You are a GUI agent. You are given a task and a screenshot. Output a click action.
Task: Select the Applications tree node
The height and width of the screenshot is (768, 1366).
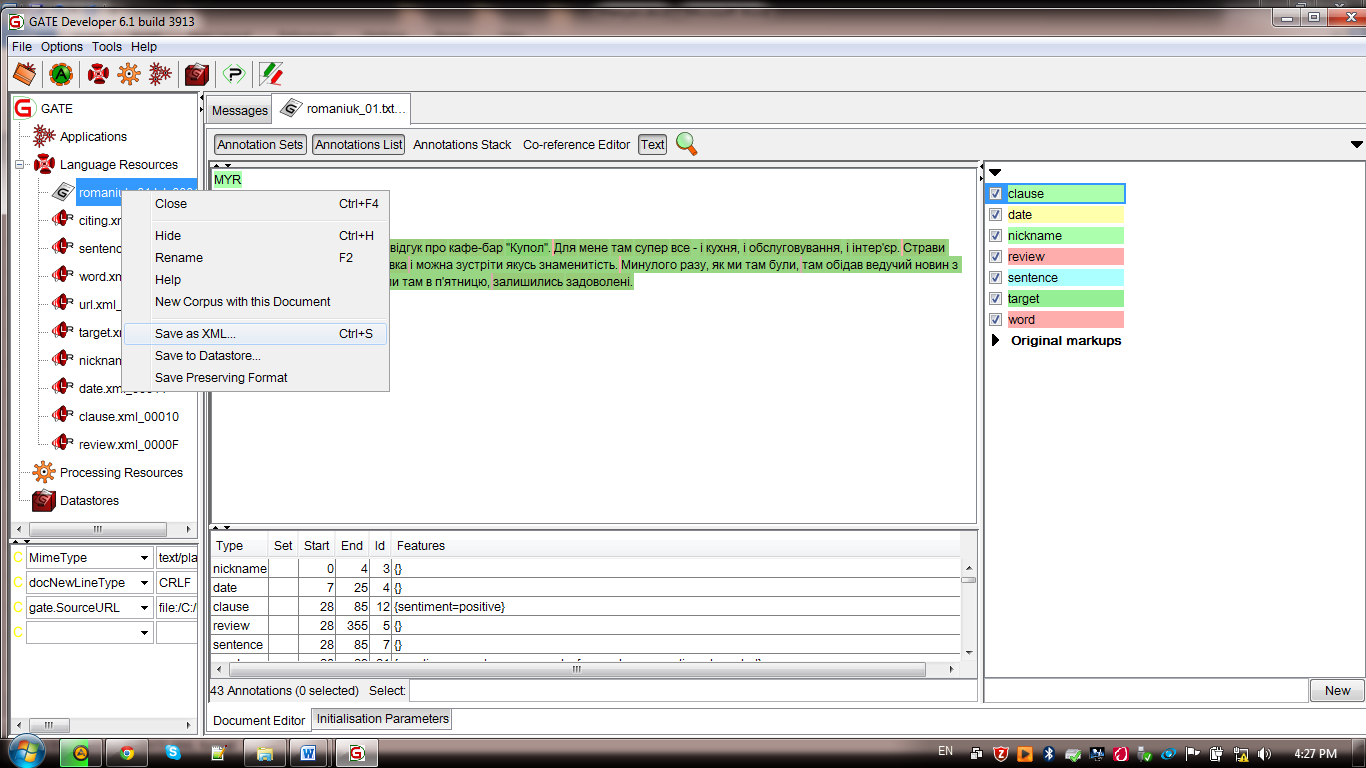point(93,136)
